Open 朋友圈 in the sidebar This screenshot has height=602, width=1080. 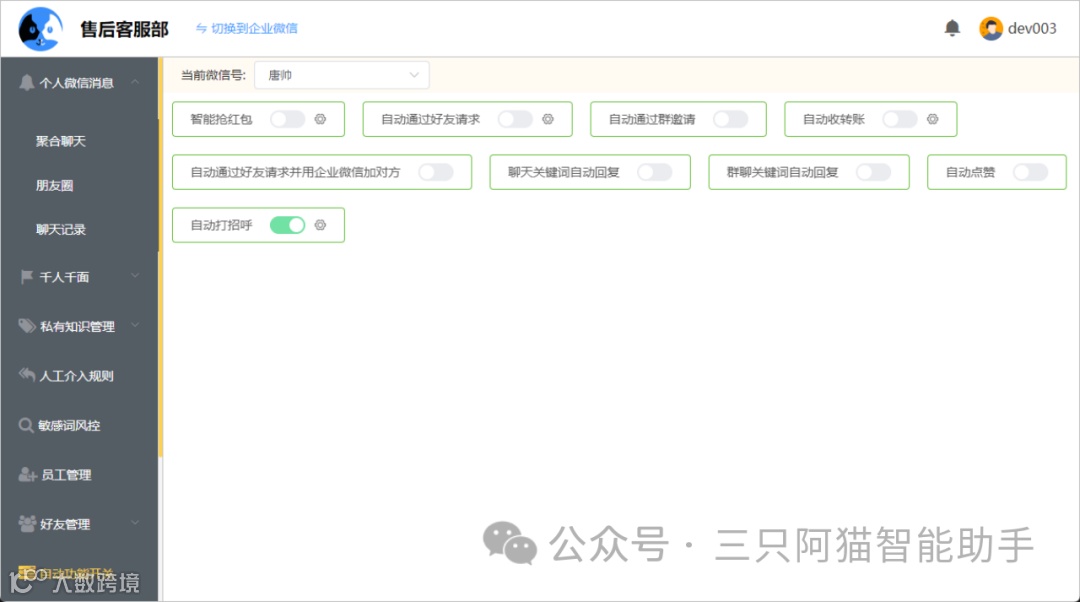point(54,185)
